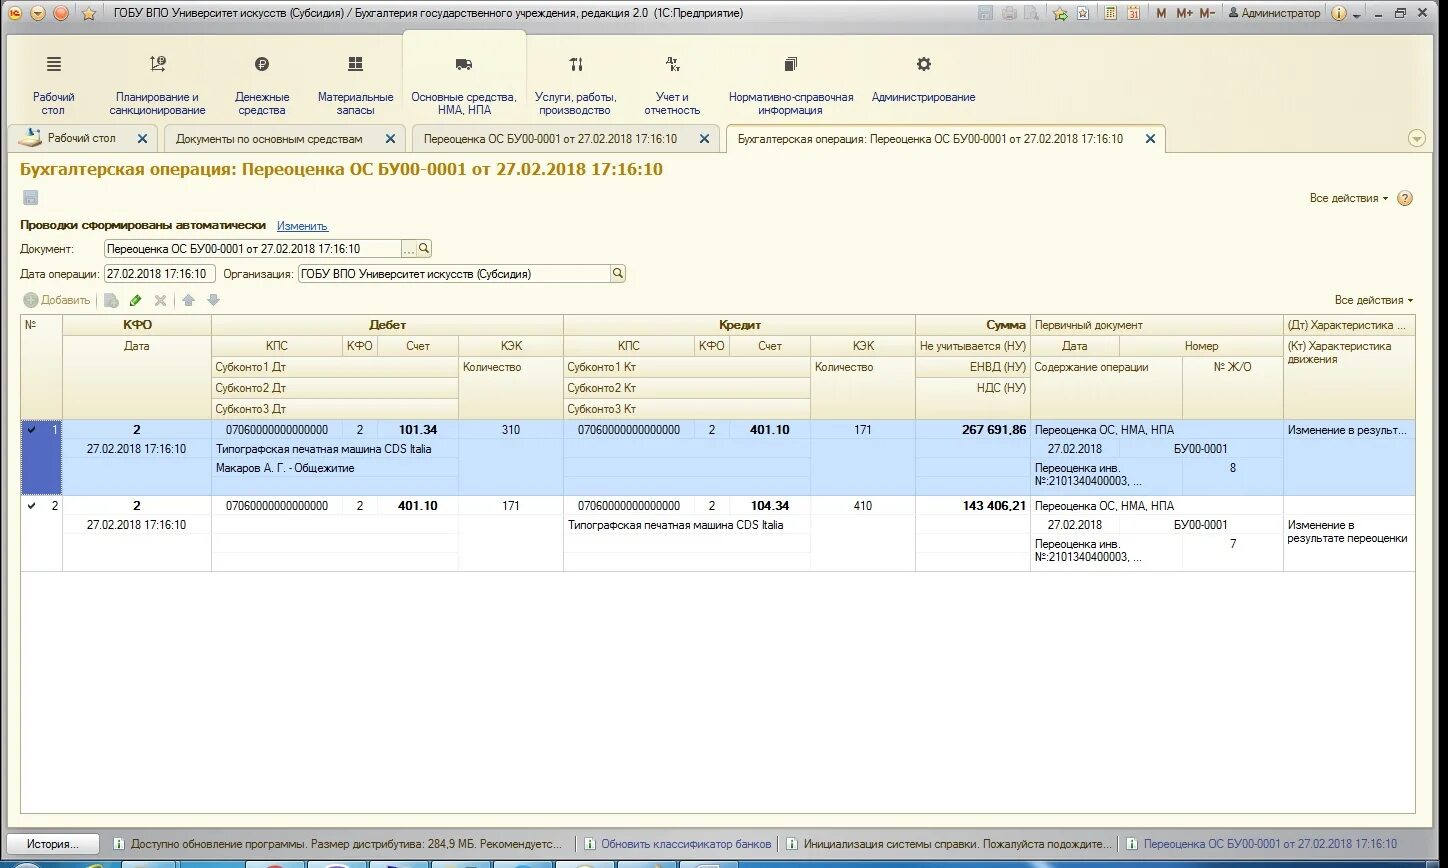
Task: Open the Нормативно-справочная информация section
Action: (791, 87)
